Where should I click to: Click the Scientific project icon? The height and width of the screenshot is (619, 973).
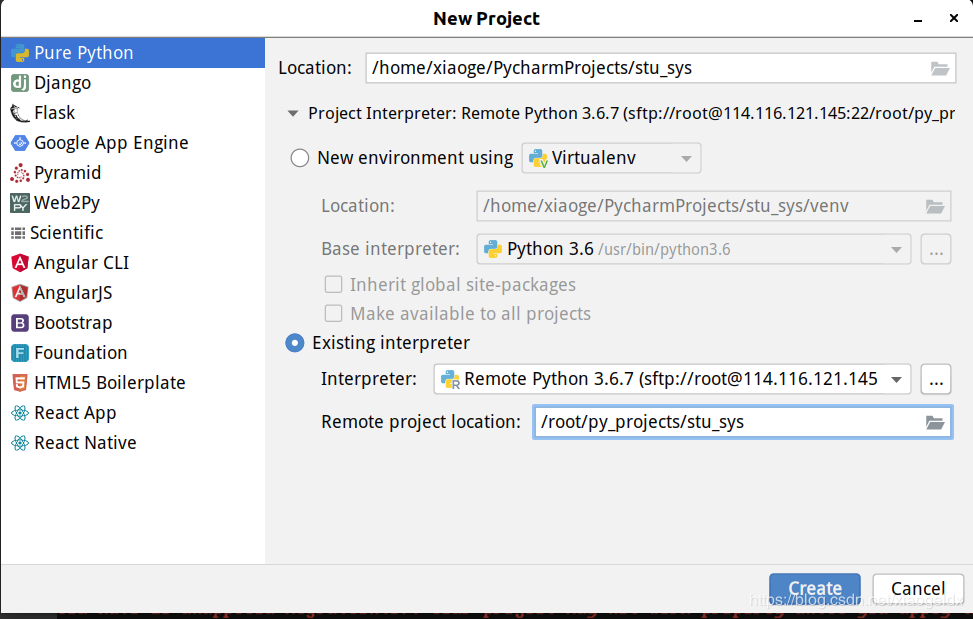[x=18, y=233]
